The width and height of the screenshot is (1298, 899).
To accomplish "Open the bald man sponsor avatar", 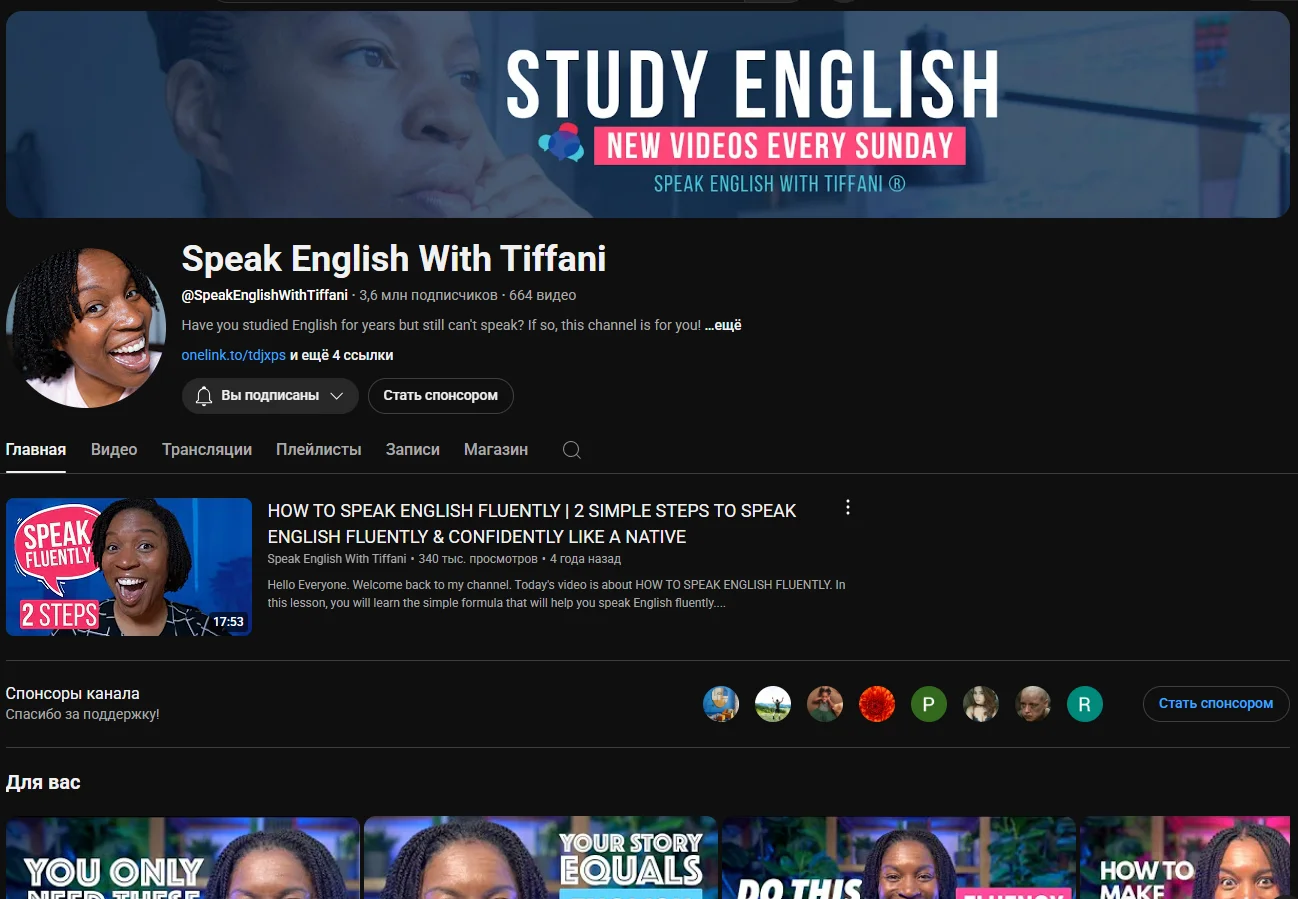I will click(1033, 704).
